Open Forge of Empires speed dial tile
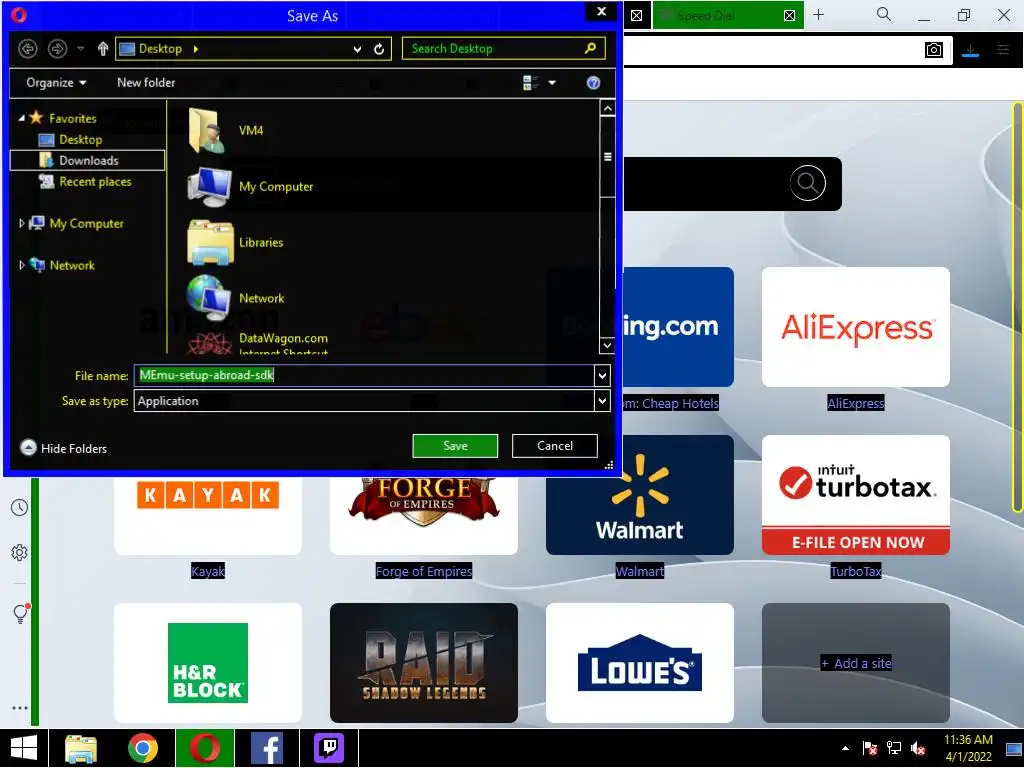Screen dimensions: 1024x768 click(x=424, y=516)
